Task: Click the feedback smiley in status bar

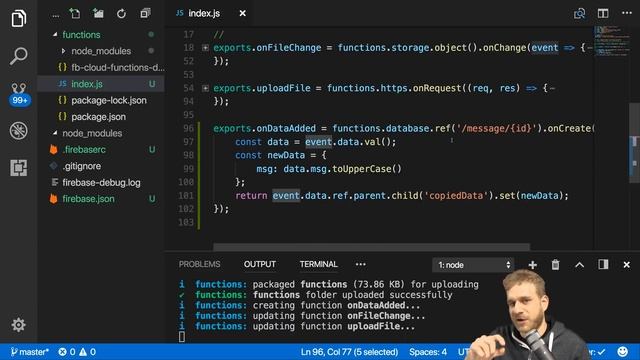Action: [x=623, y=351]
